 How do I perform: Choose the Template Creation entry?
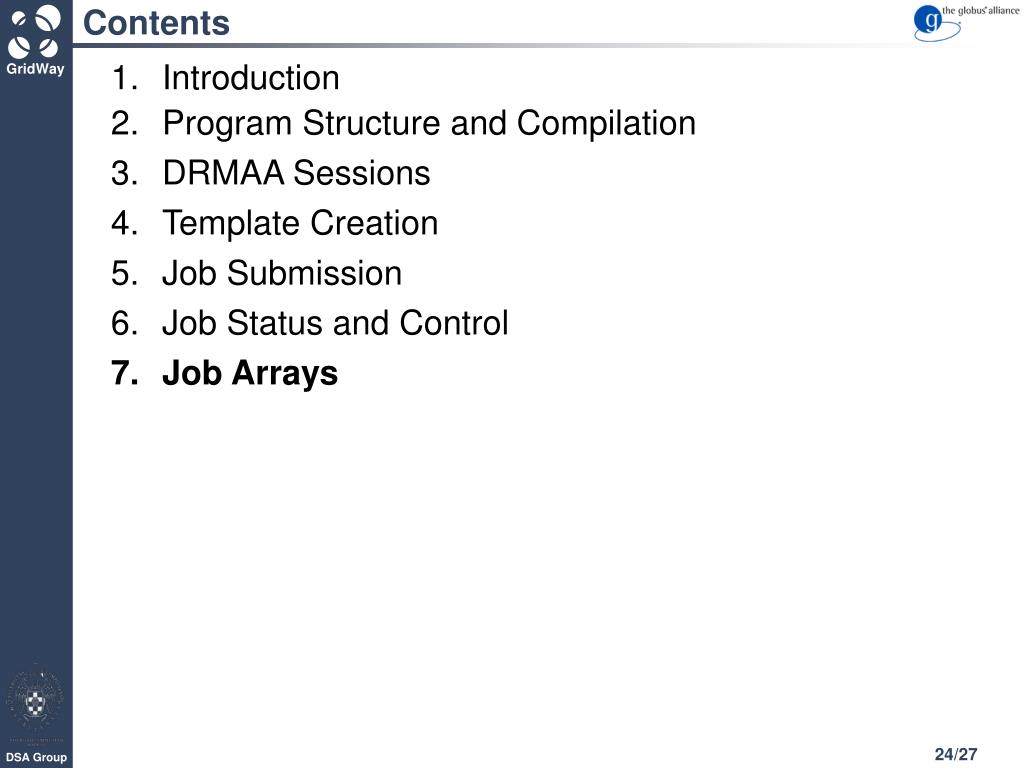pyautogui.click(x=300, y=223)
